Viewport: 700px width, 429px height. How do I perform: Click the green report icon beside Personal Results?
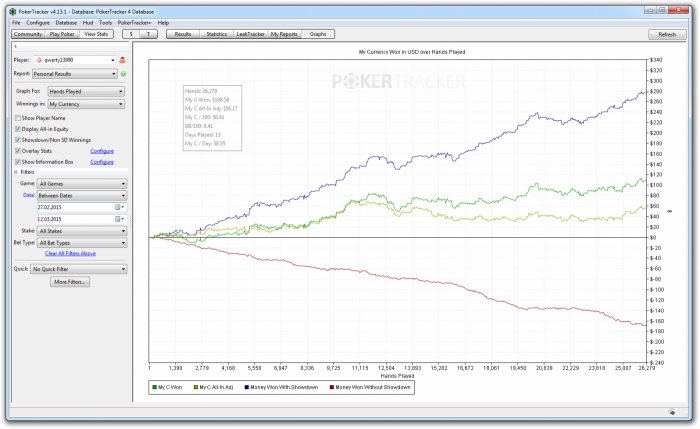click(123, 74)
